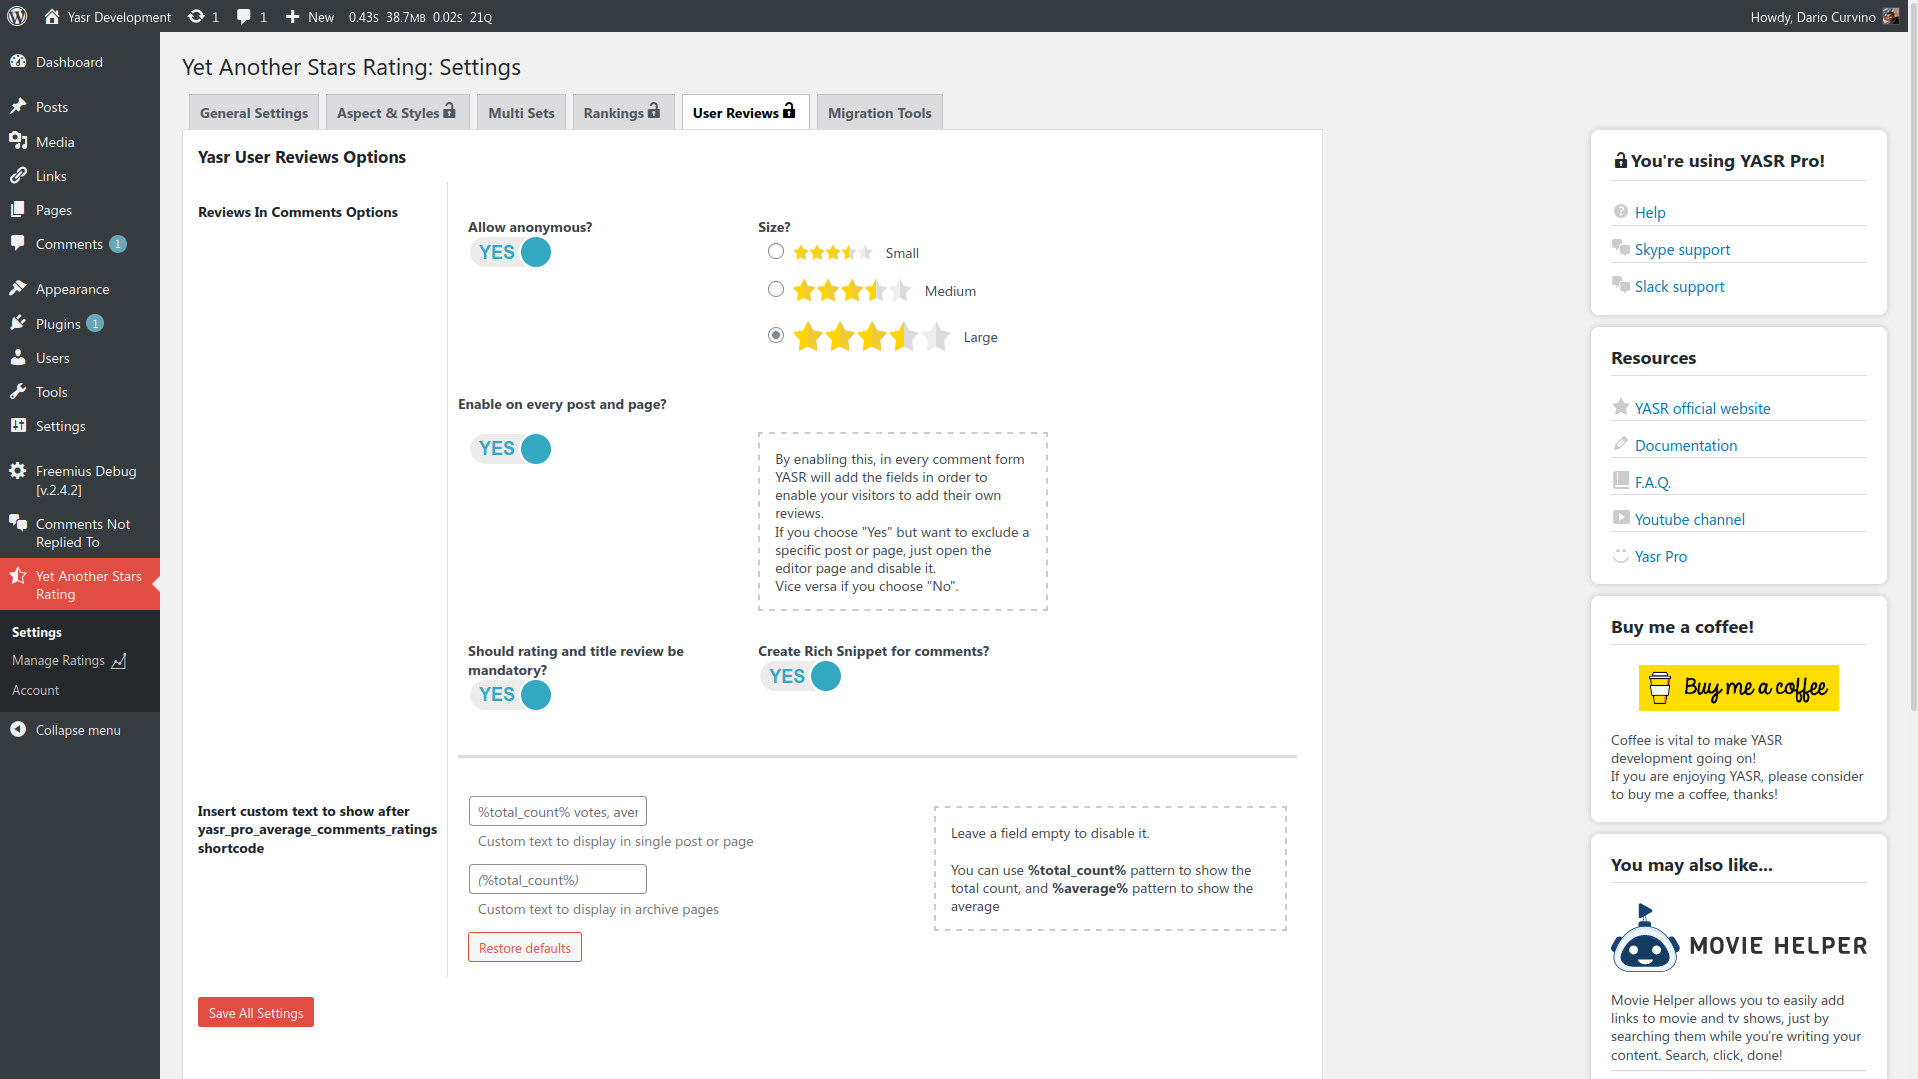This screenshot has width=1918, height=1079.
Task: Click the Collapse menu arrow icon
Action: (x=18, y=729)
